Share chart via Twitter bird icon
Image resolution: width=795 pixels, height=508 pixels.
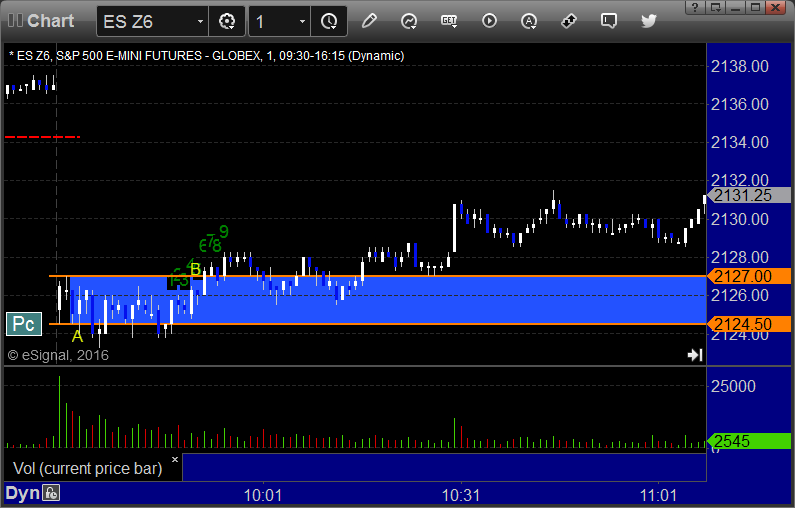point(648,21)
